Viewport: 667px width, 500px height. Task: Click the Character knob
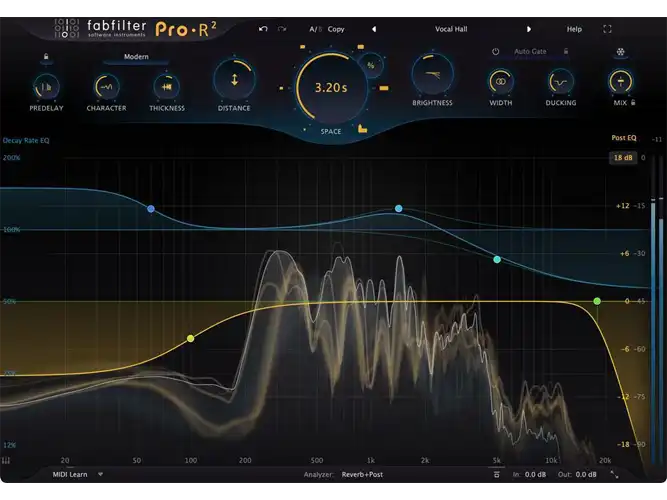coord(106,87)
